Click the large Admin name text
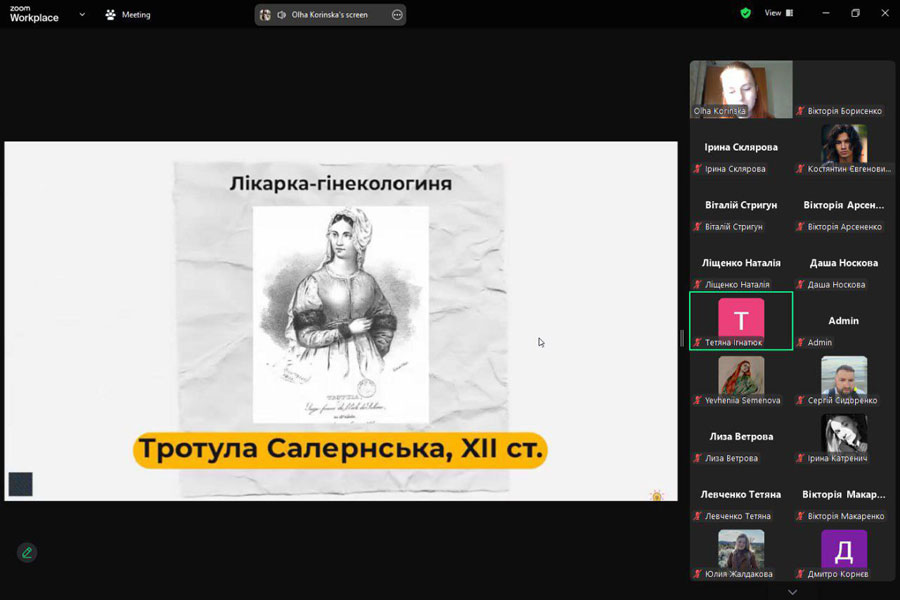Image resolution: width=900 pixels, height=600 pixels. point(844,321)
